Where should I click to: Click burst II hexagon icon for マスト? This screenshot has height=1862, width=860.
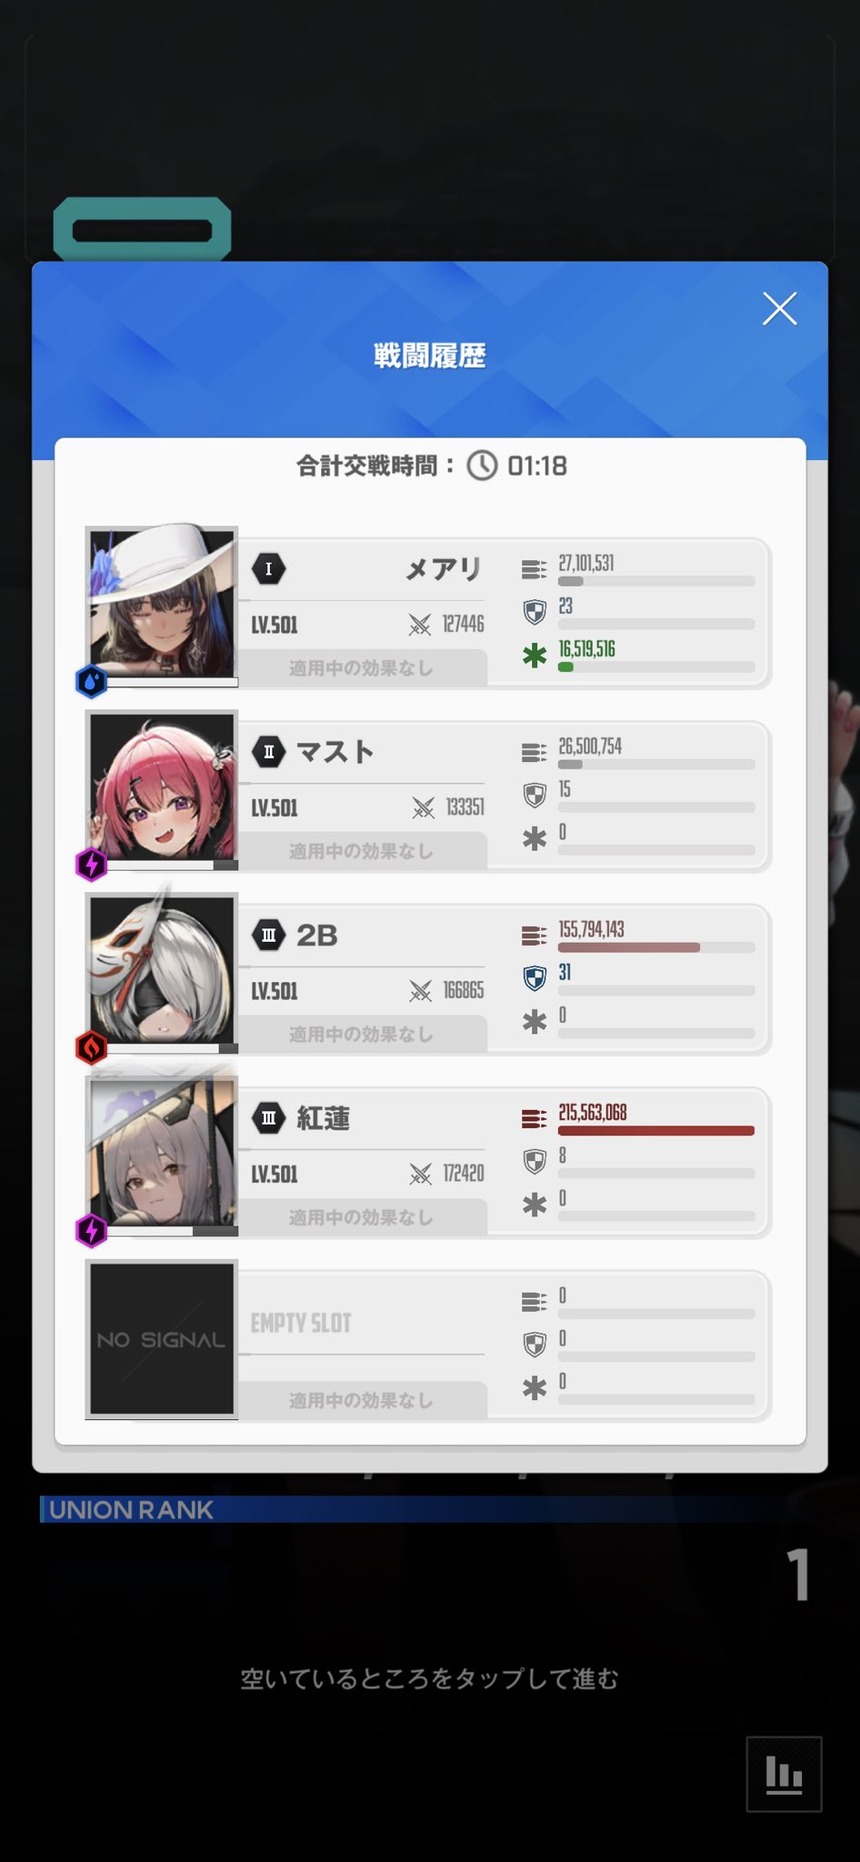click(268, 752)
